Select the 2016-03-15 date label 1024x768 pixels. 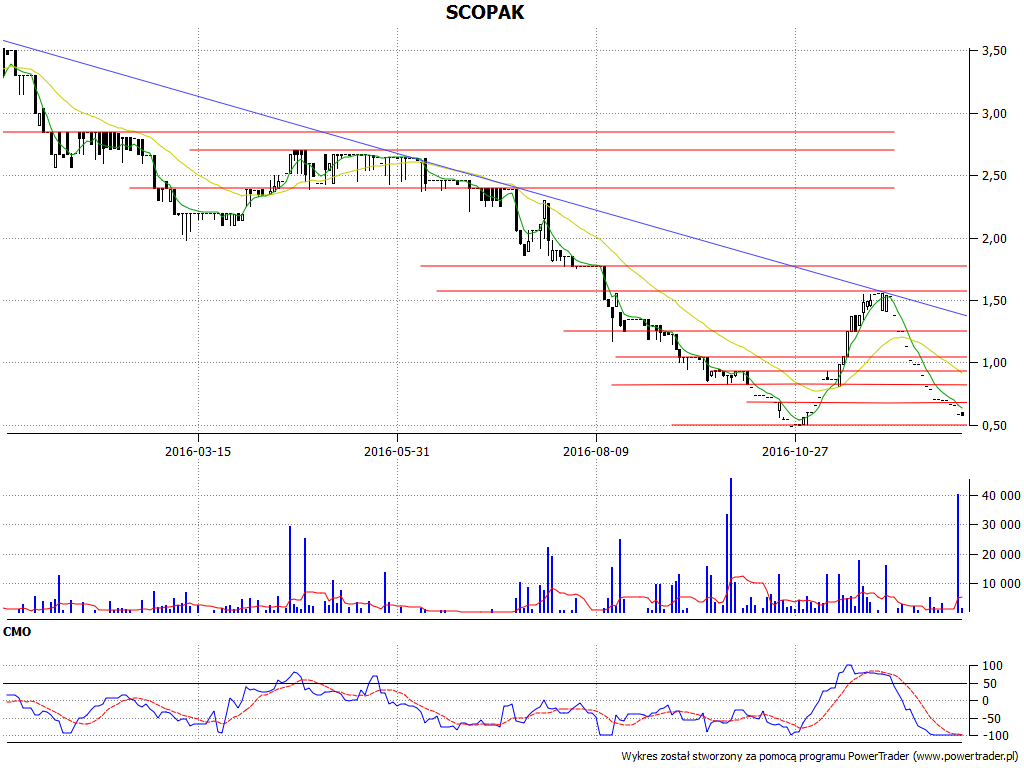click(x=198, y=451)
